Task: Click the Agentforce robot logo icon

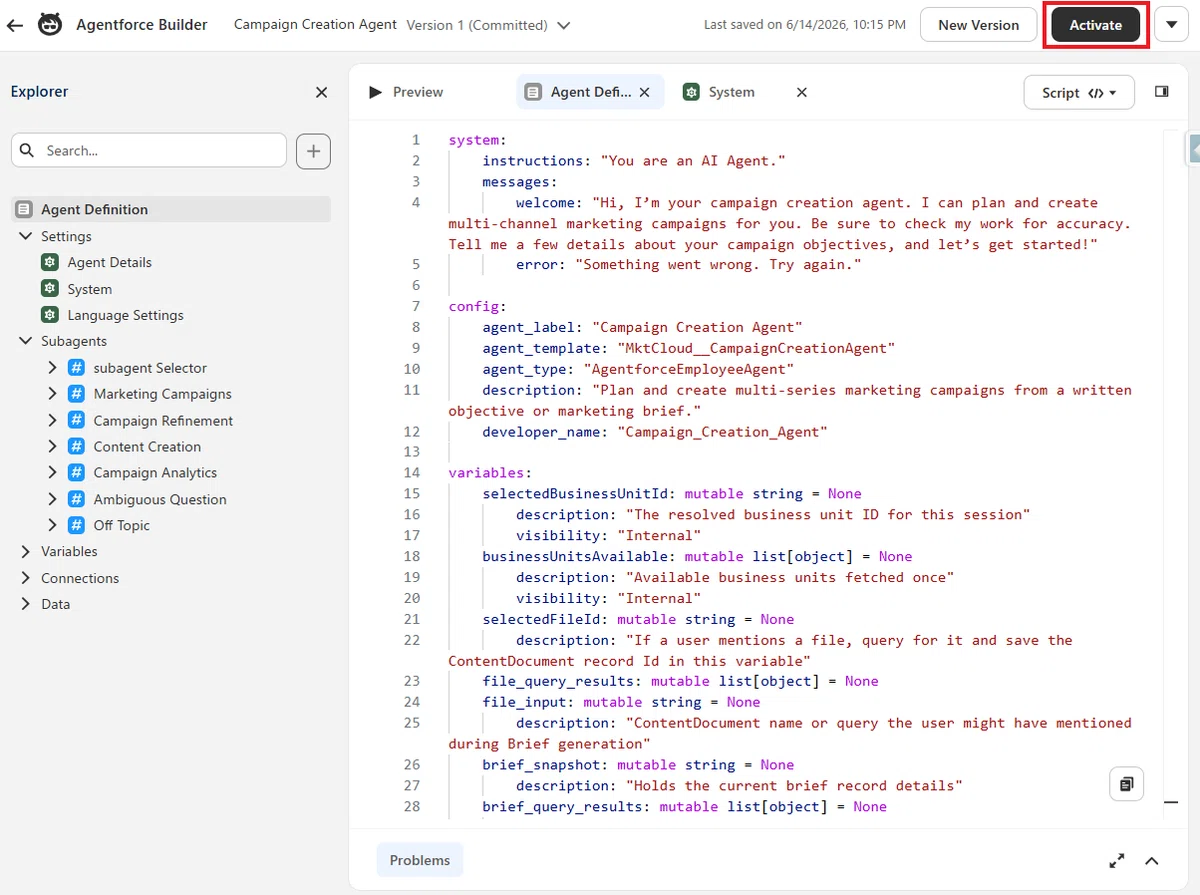Action: (50, 25)
